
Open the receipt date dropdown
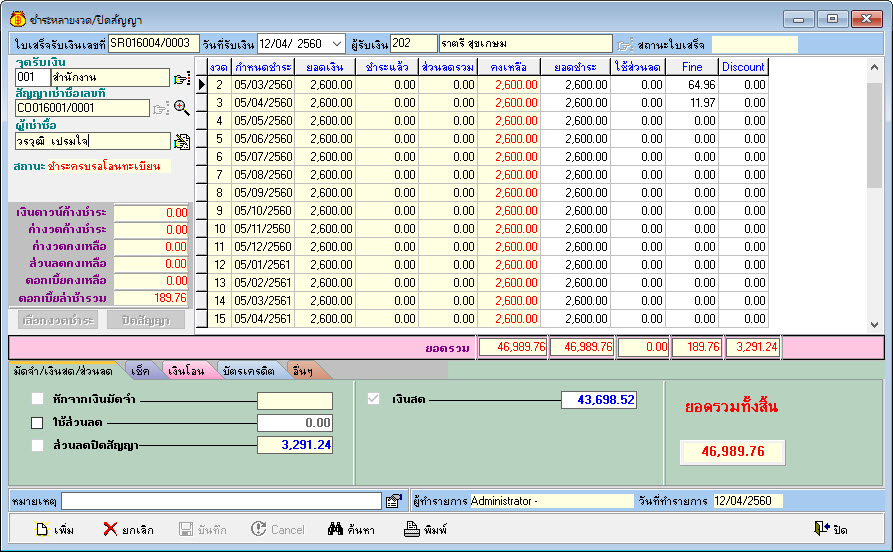point(337,44)
